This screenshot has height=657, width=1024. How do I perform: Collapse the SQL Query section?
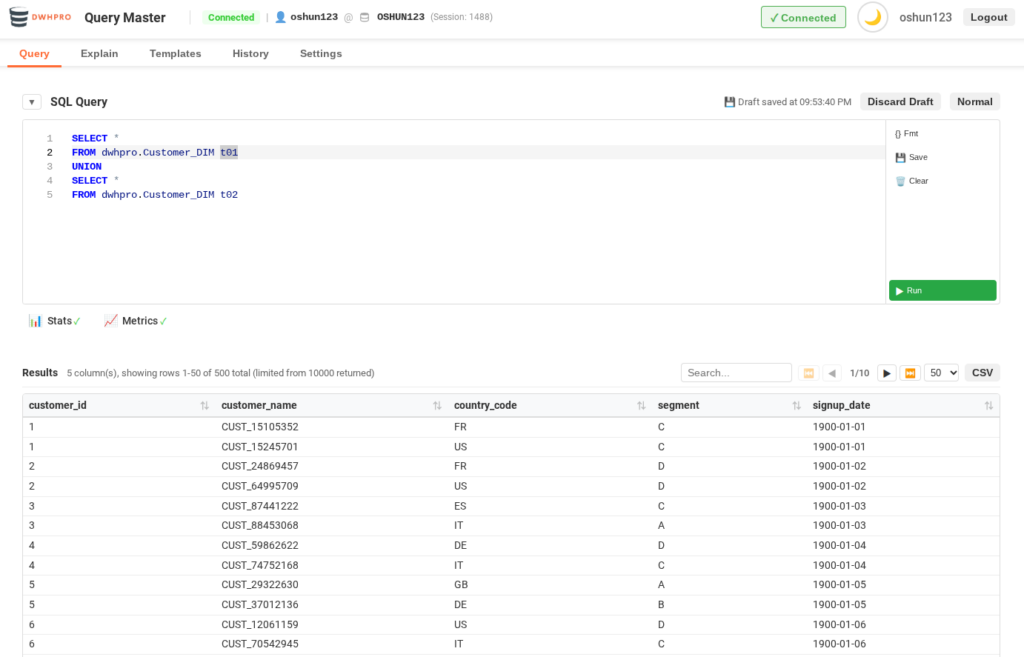tap(32, 102)
